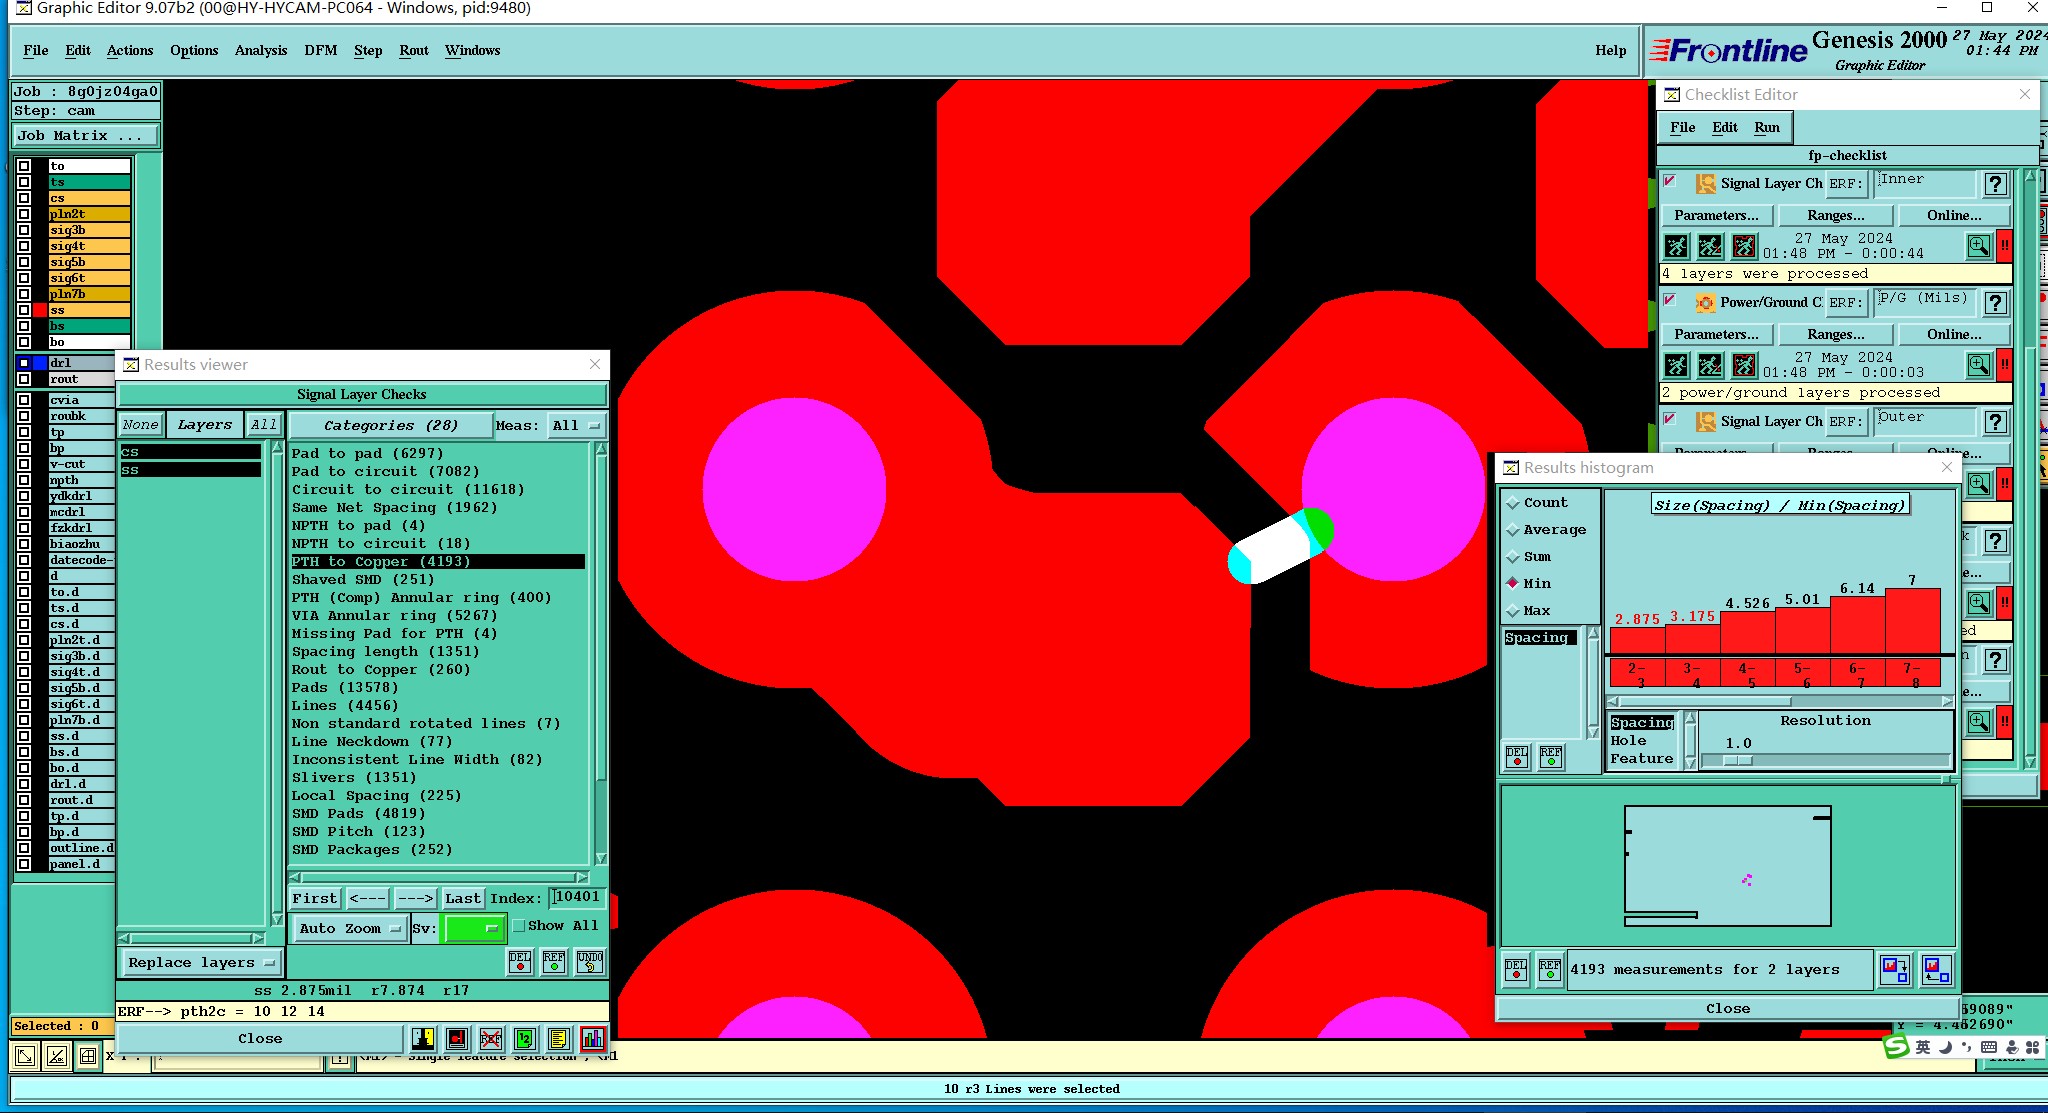Click second run icon under Inner Signal Layer check
2048x1113 pixels.
1711,246
